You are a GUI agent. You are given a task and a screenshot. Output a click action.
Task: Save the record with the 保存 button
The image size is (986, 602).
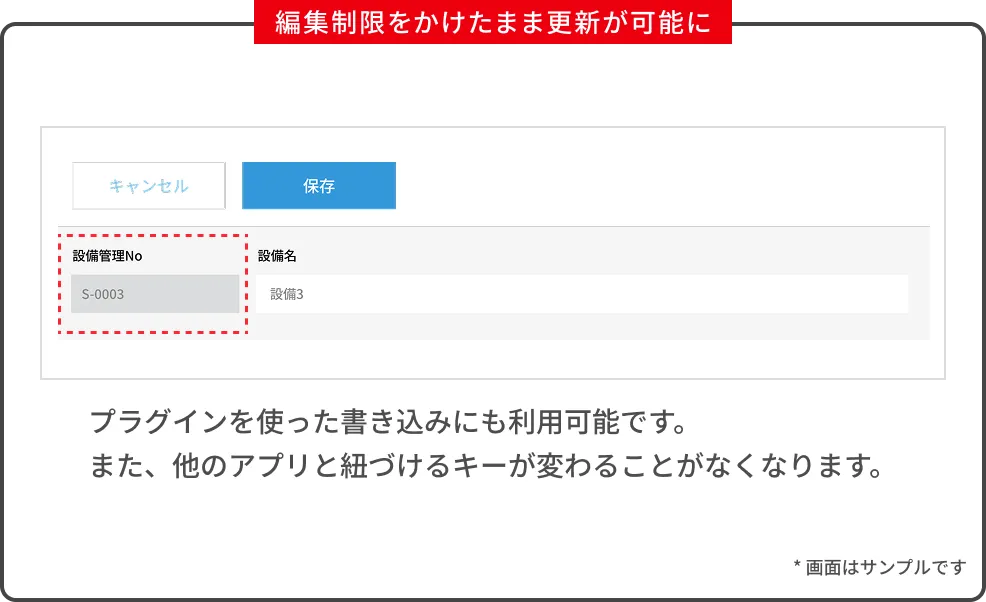pyautogui.click(x=319, y=186)
